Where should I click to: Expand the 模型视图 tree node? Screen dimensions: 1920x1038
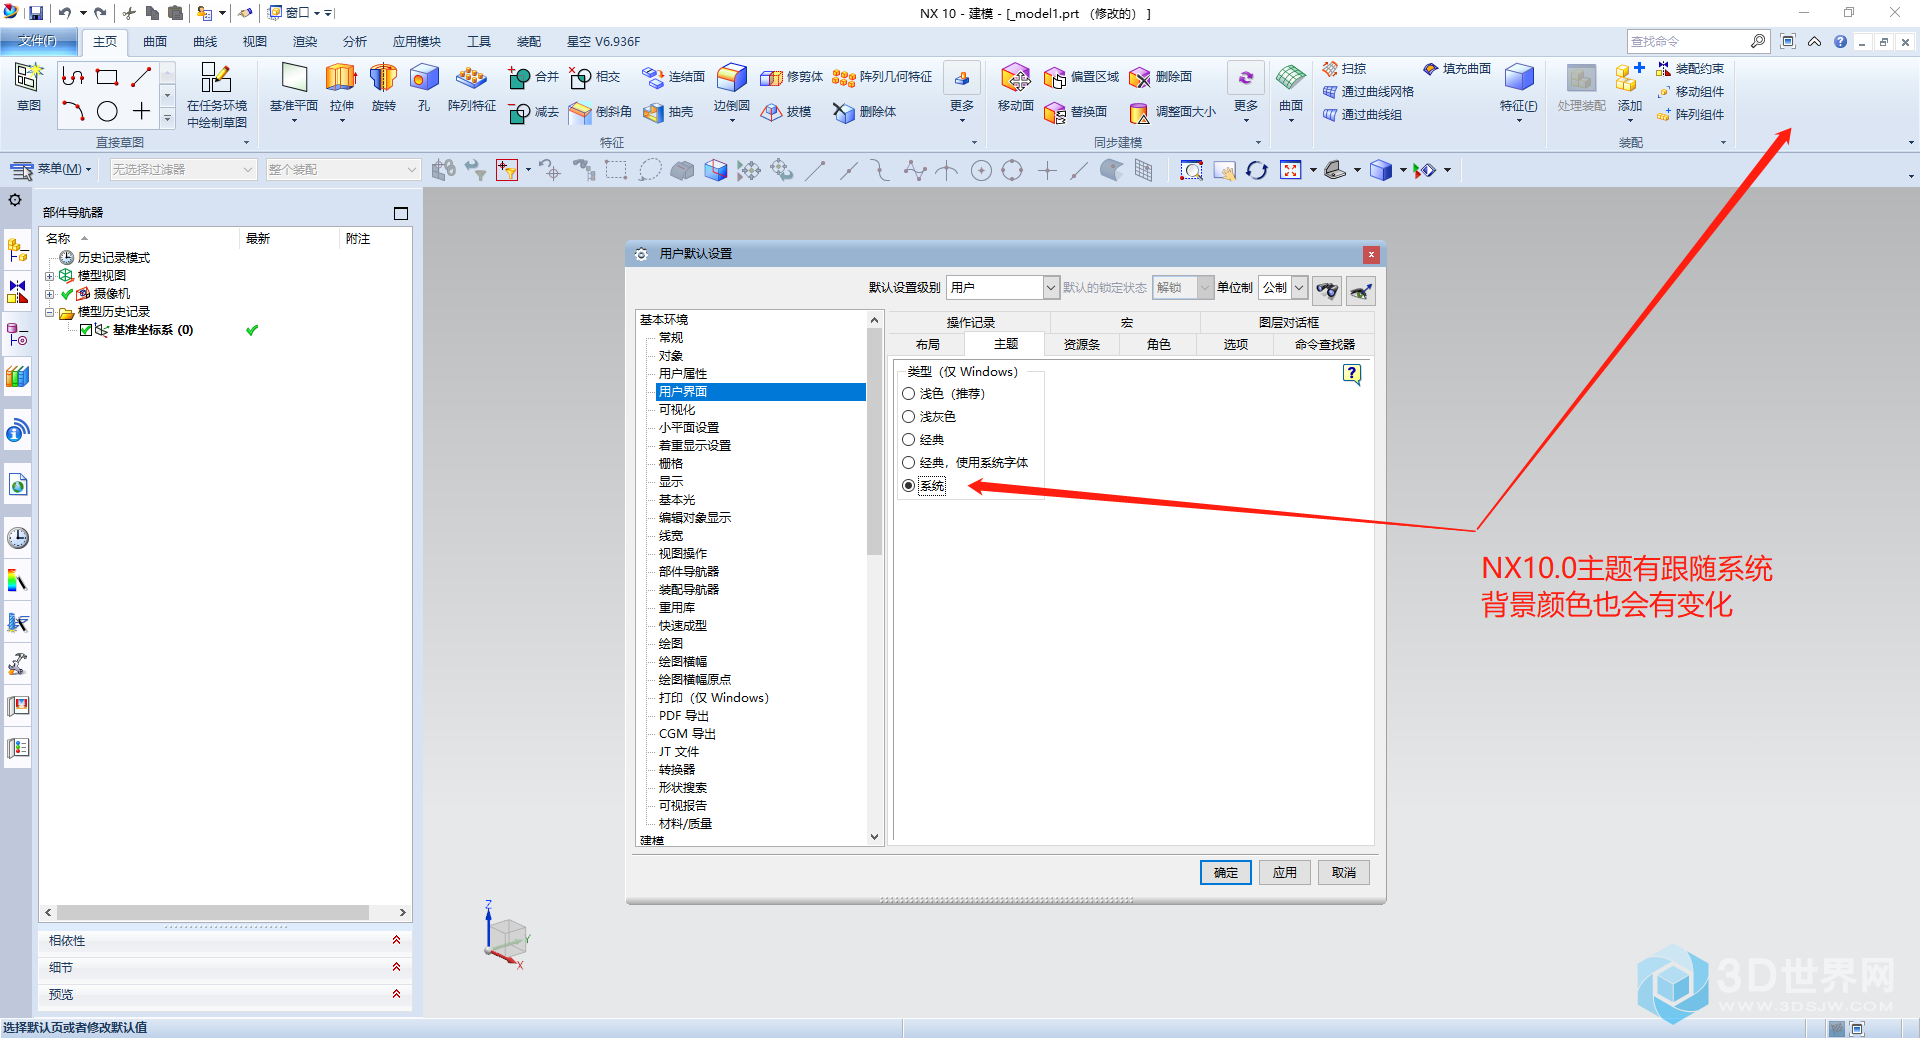[x=49, y=276]
